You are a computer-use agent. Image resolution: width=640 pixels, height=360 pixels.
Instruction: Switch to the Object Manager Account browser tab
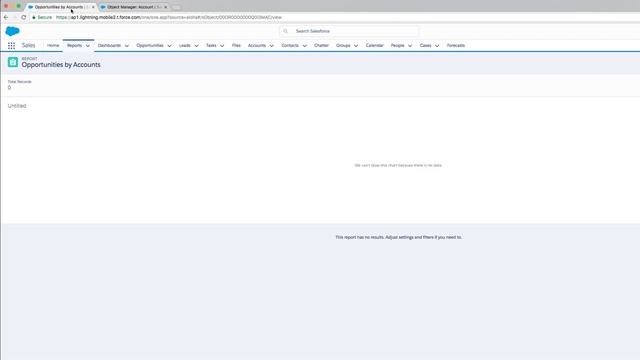[134, 7]
